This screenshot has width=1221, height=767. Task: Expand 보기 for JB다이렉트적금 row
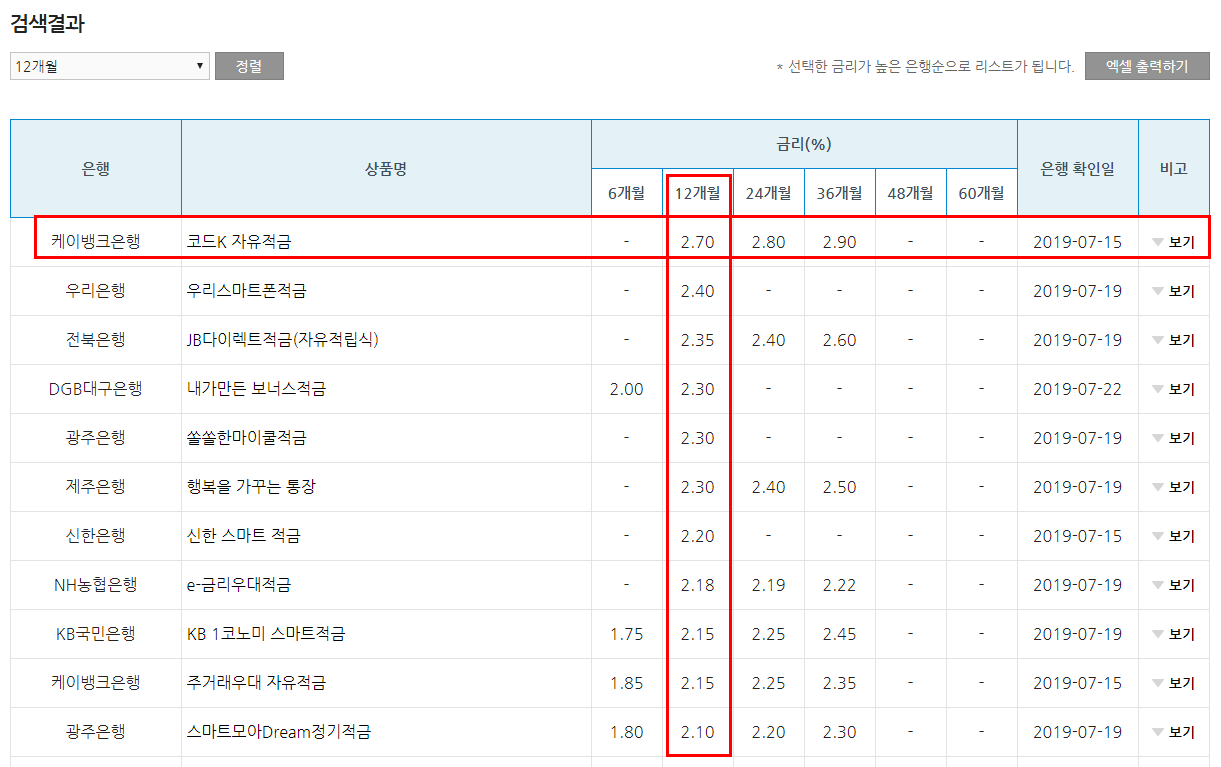1173,340
